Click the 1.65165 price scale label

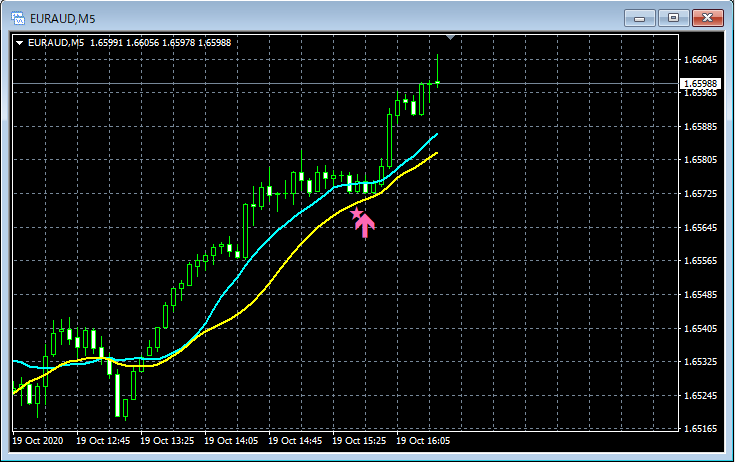(x=700, y=429)
